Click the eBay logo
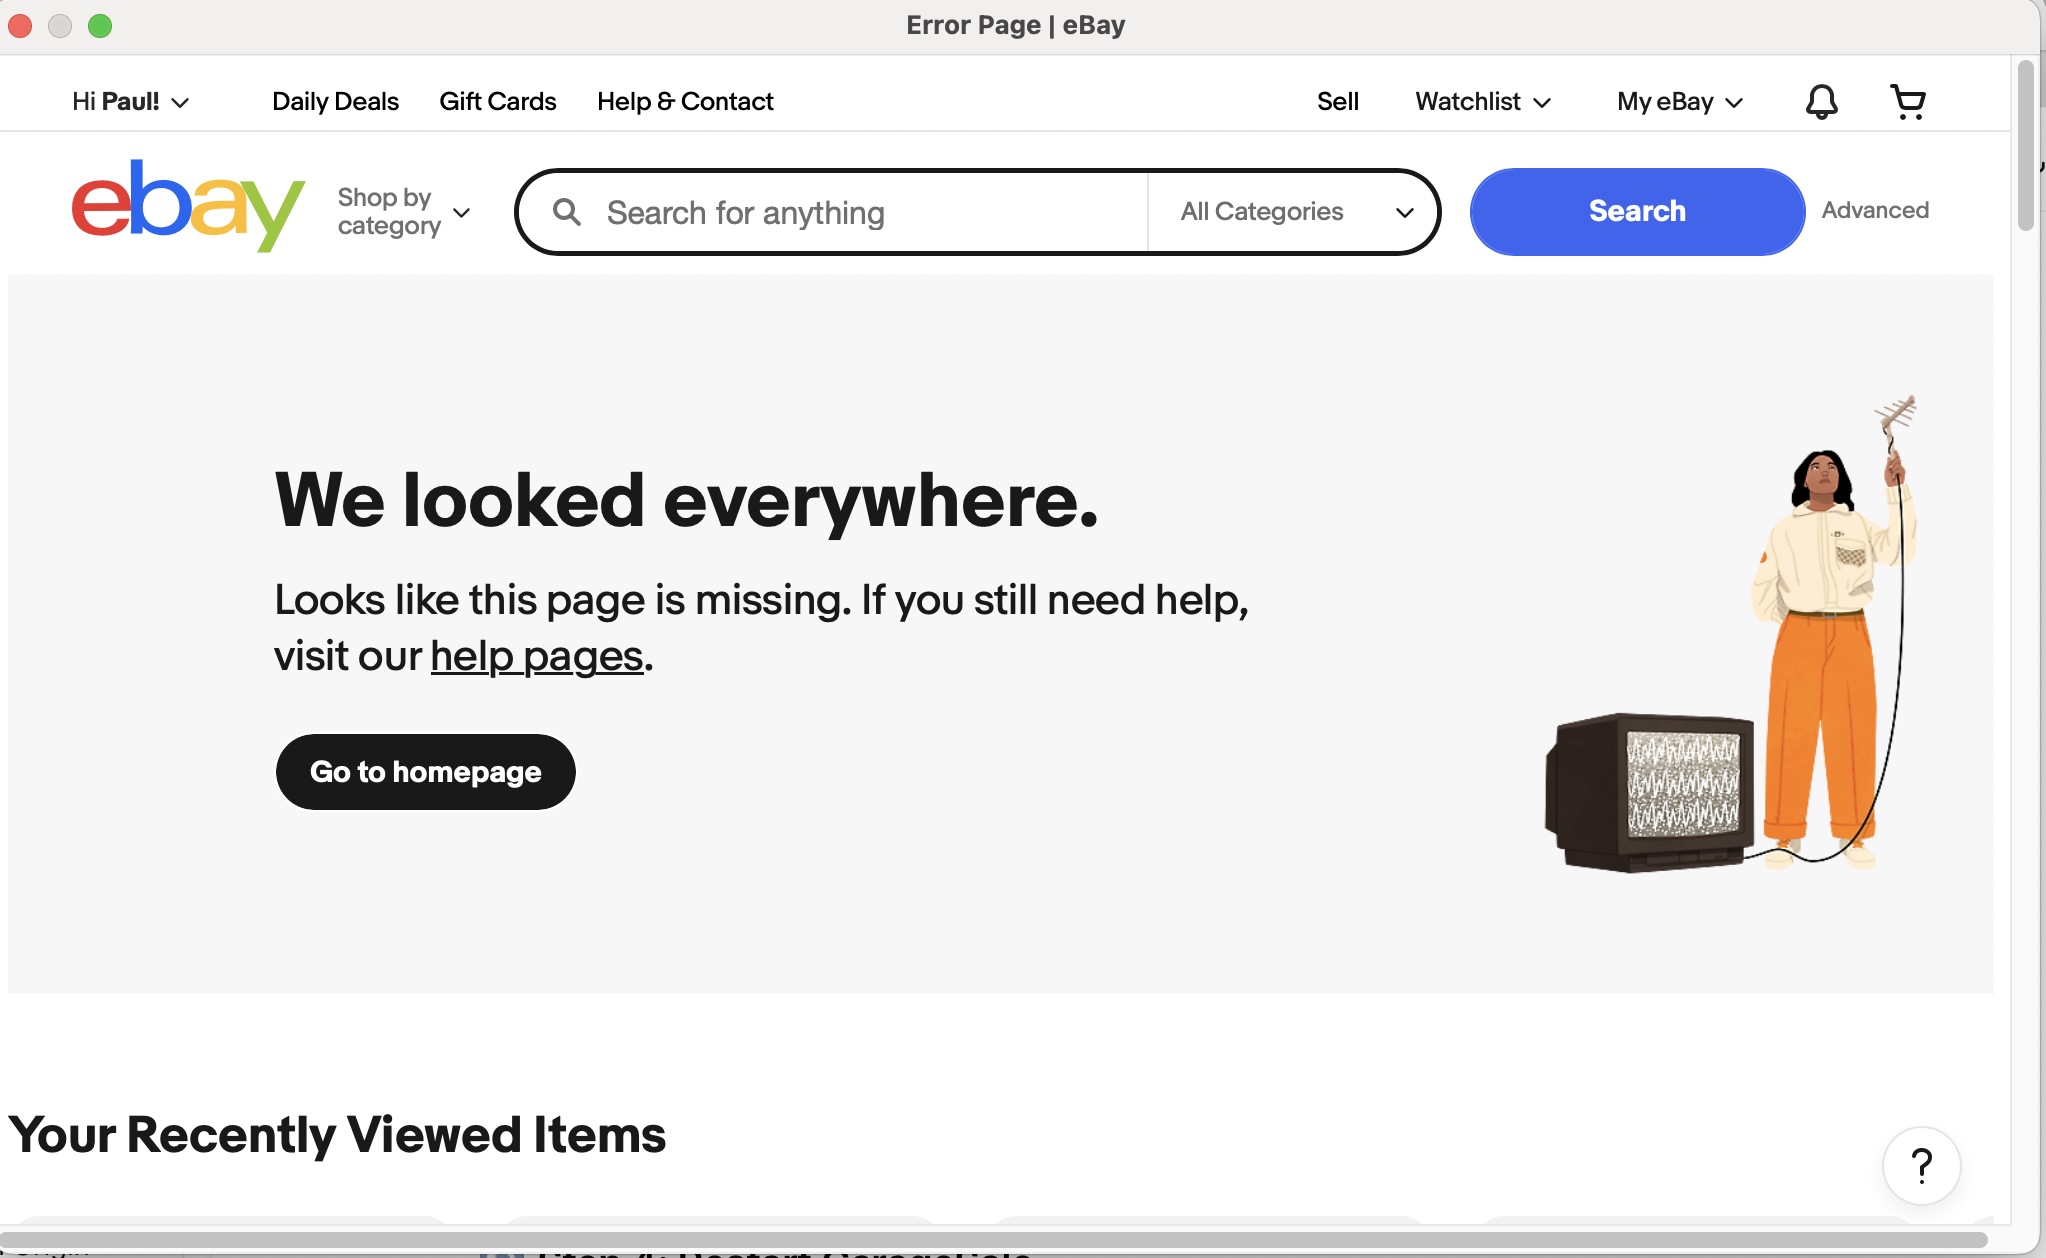Viewport: 2046px width, 1258px height. pos(188,206)
